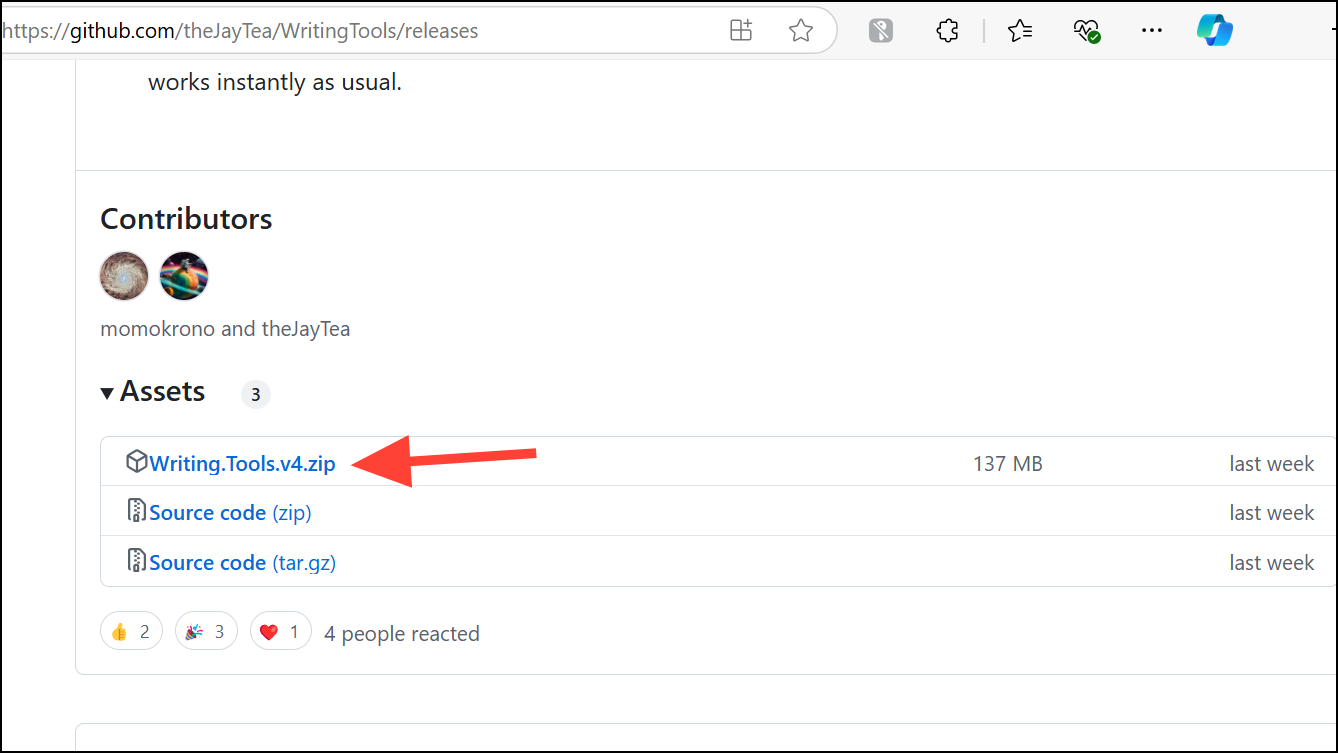Click the 137 MB file size text
This screenshot has height=753, width=1338.
(1008, 464)
